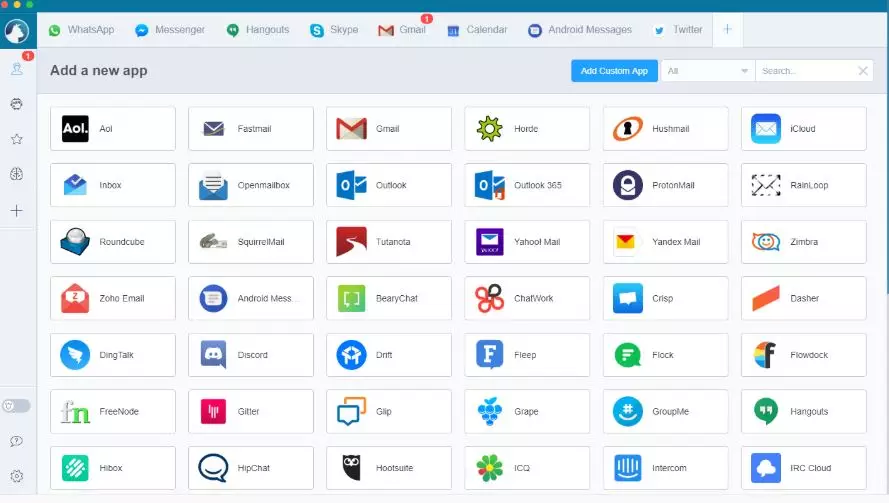Switch to the WhatsApp tab
The width and height of the screenshot is (889, 503).
tap(81, 30)
